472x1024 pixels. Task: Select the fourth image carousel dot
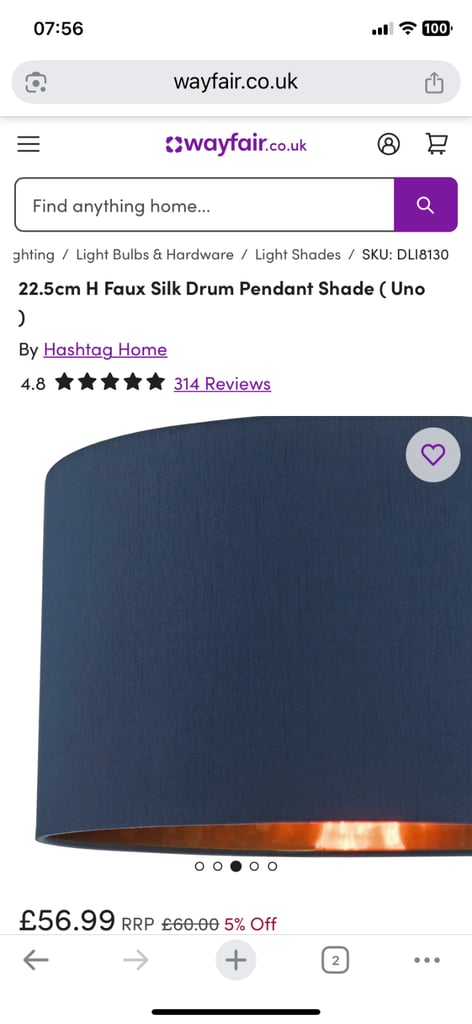click(x=254, y=867)
